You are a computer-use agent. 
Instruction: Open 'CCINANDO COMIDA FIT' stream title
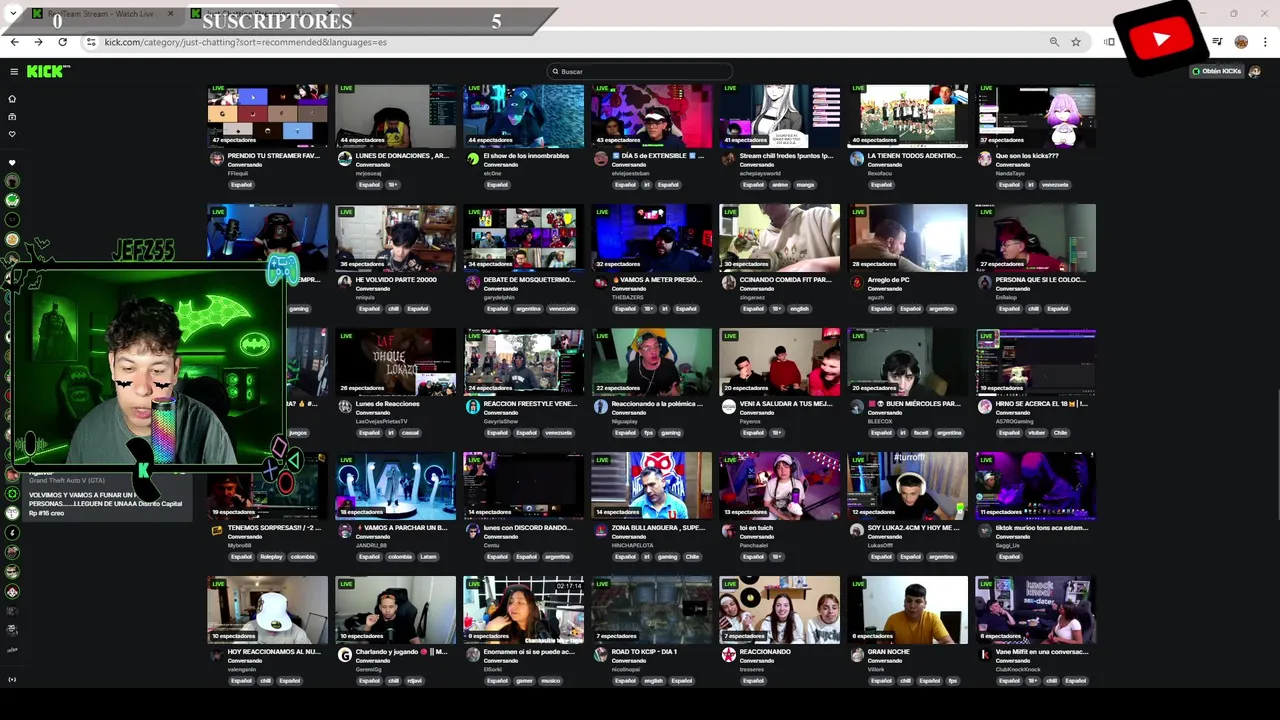(x=785, y=280)
